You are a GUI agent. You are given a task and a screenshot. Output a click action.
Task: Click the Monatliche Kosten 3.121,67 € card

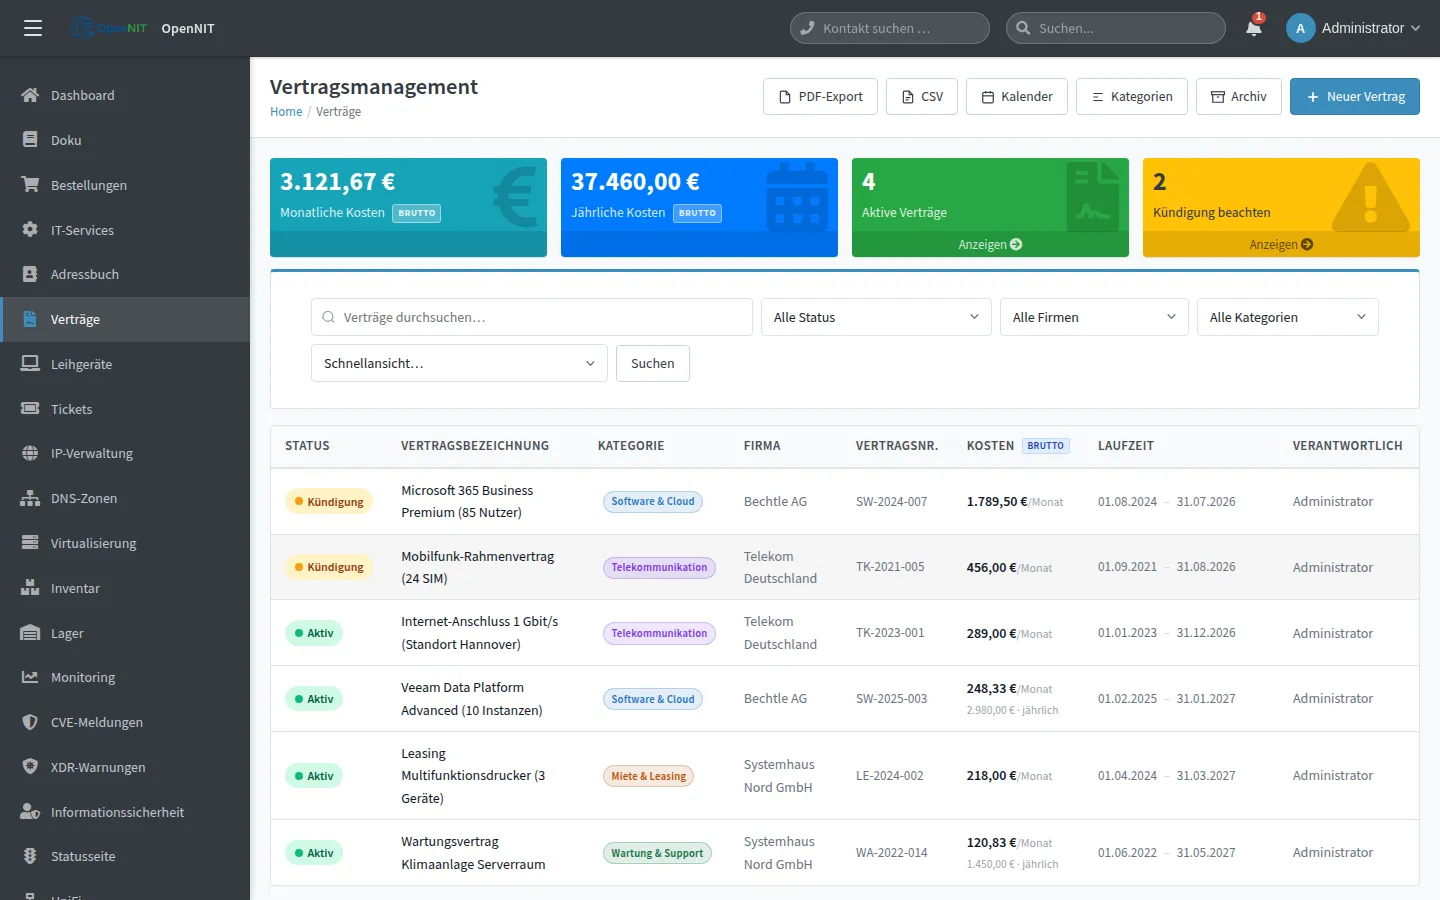pyautogui.click(x=408, y=207)
